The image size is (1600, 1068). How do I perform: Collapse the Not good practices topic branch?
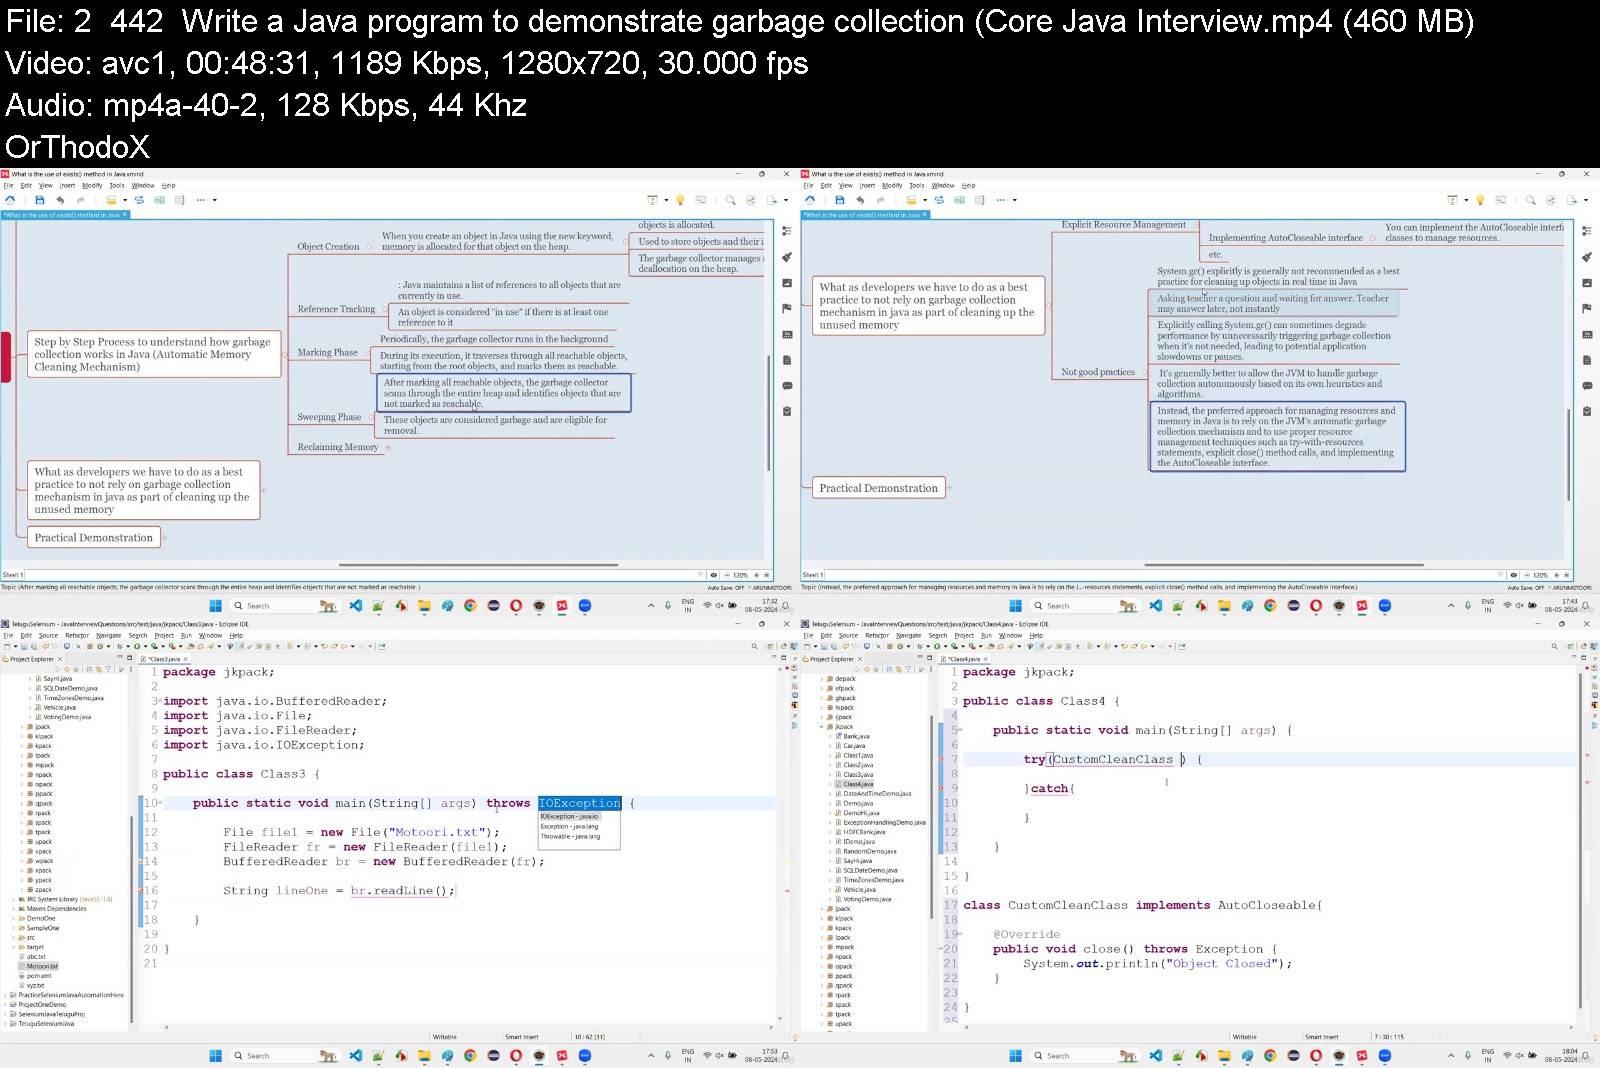1145,373
